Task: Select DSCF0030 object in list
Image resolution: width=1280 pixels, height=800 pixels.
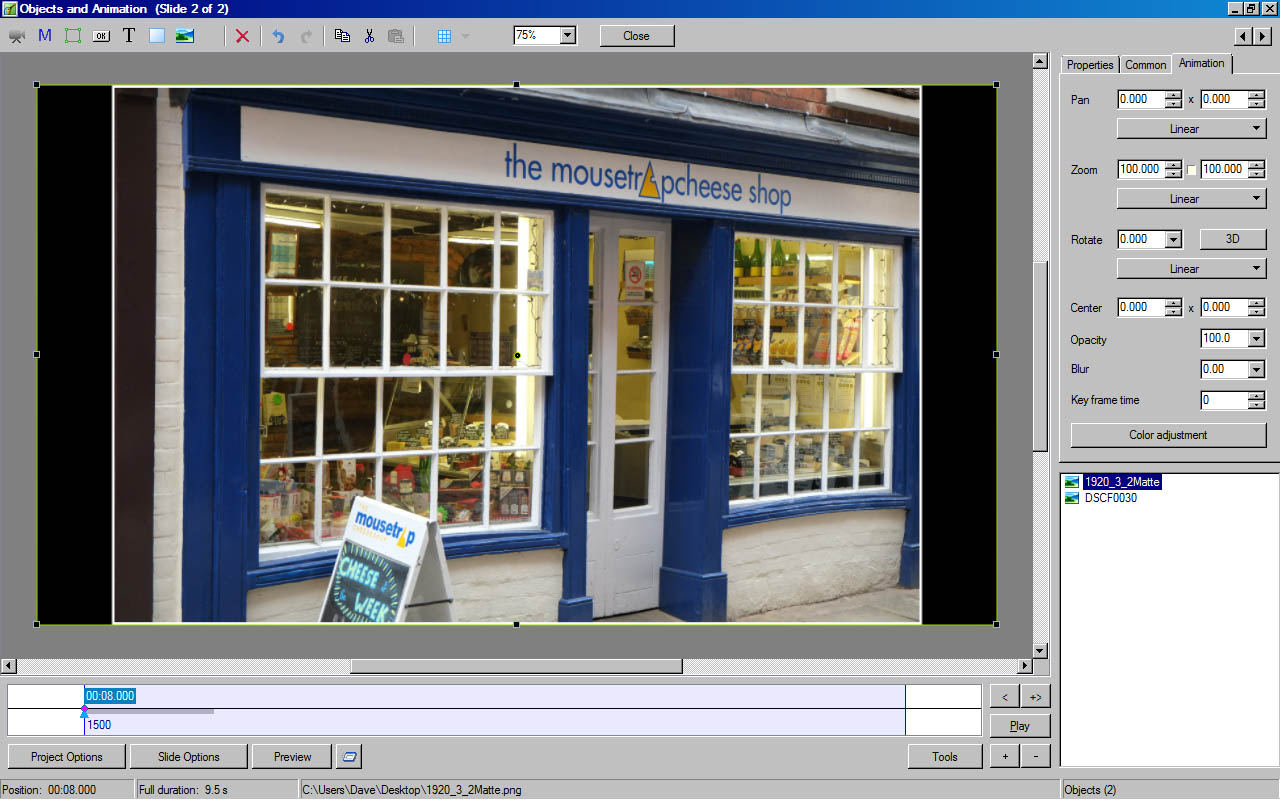Action: 1110,498
